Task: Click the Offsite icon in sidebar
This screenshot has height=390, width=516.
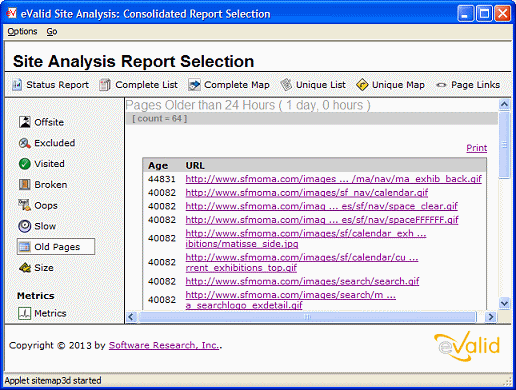Action: click(x=25, y=122)
